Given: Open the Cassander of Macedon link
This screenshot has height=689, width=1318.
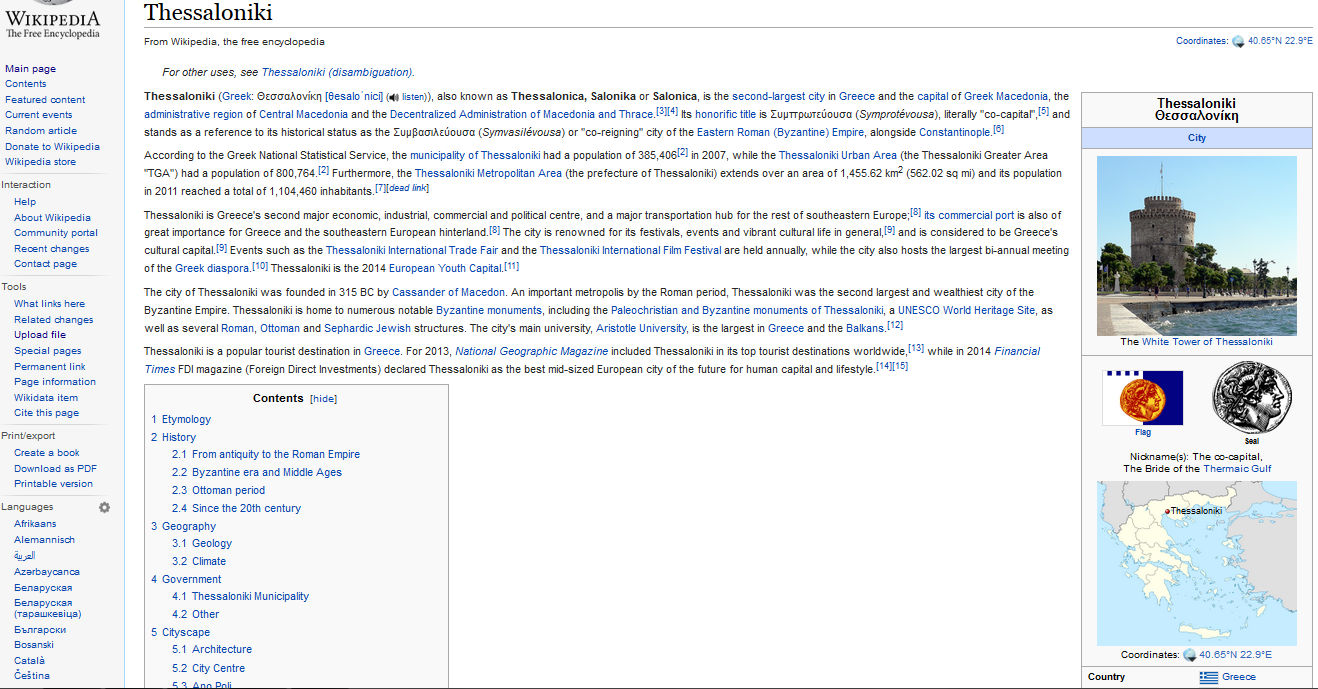Looking at the screenshot, I should [450, 293].
